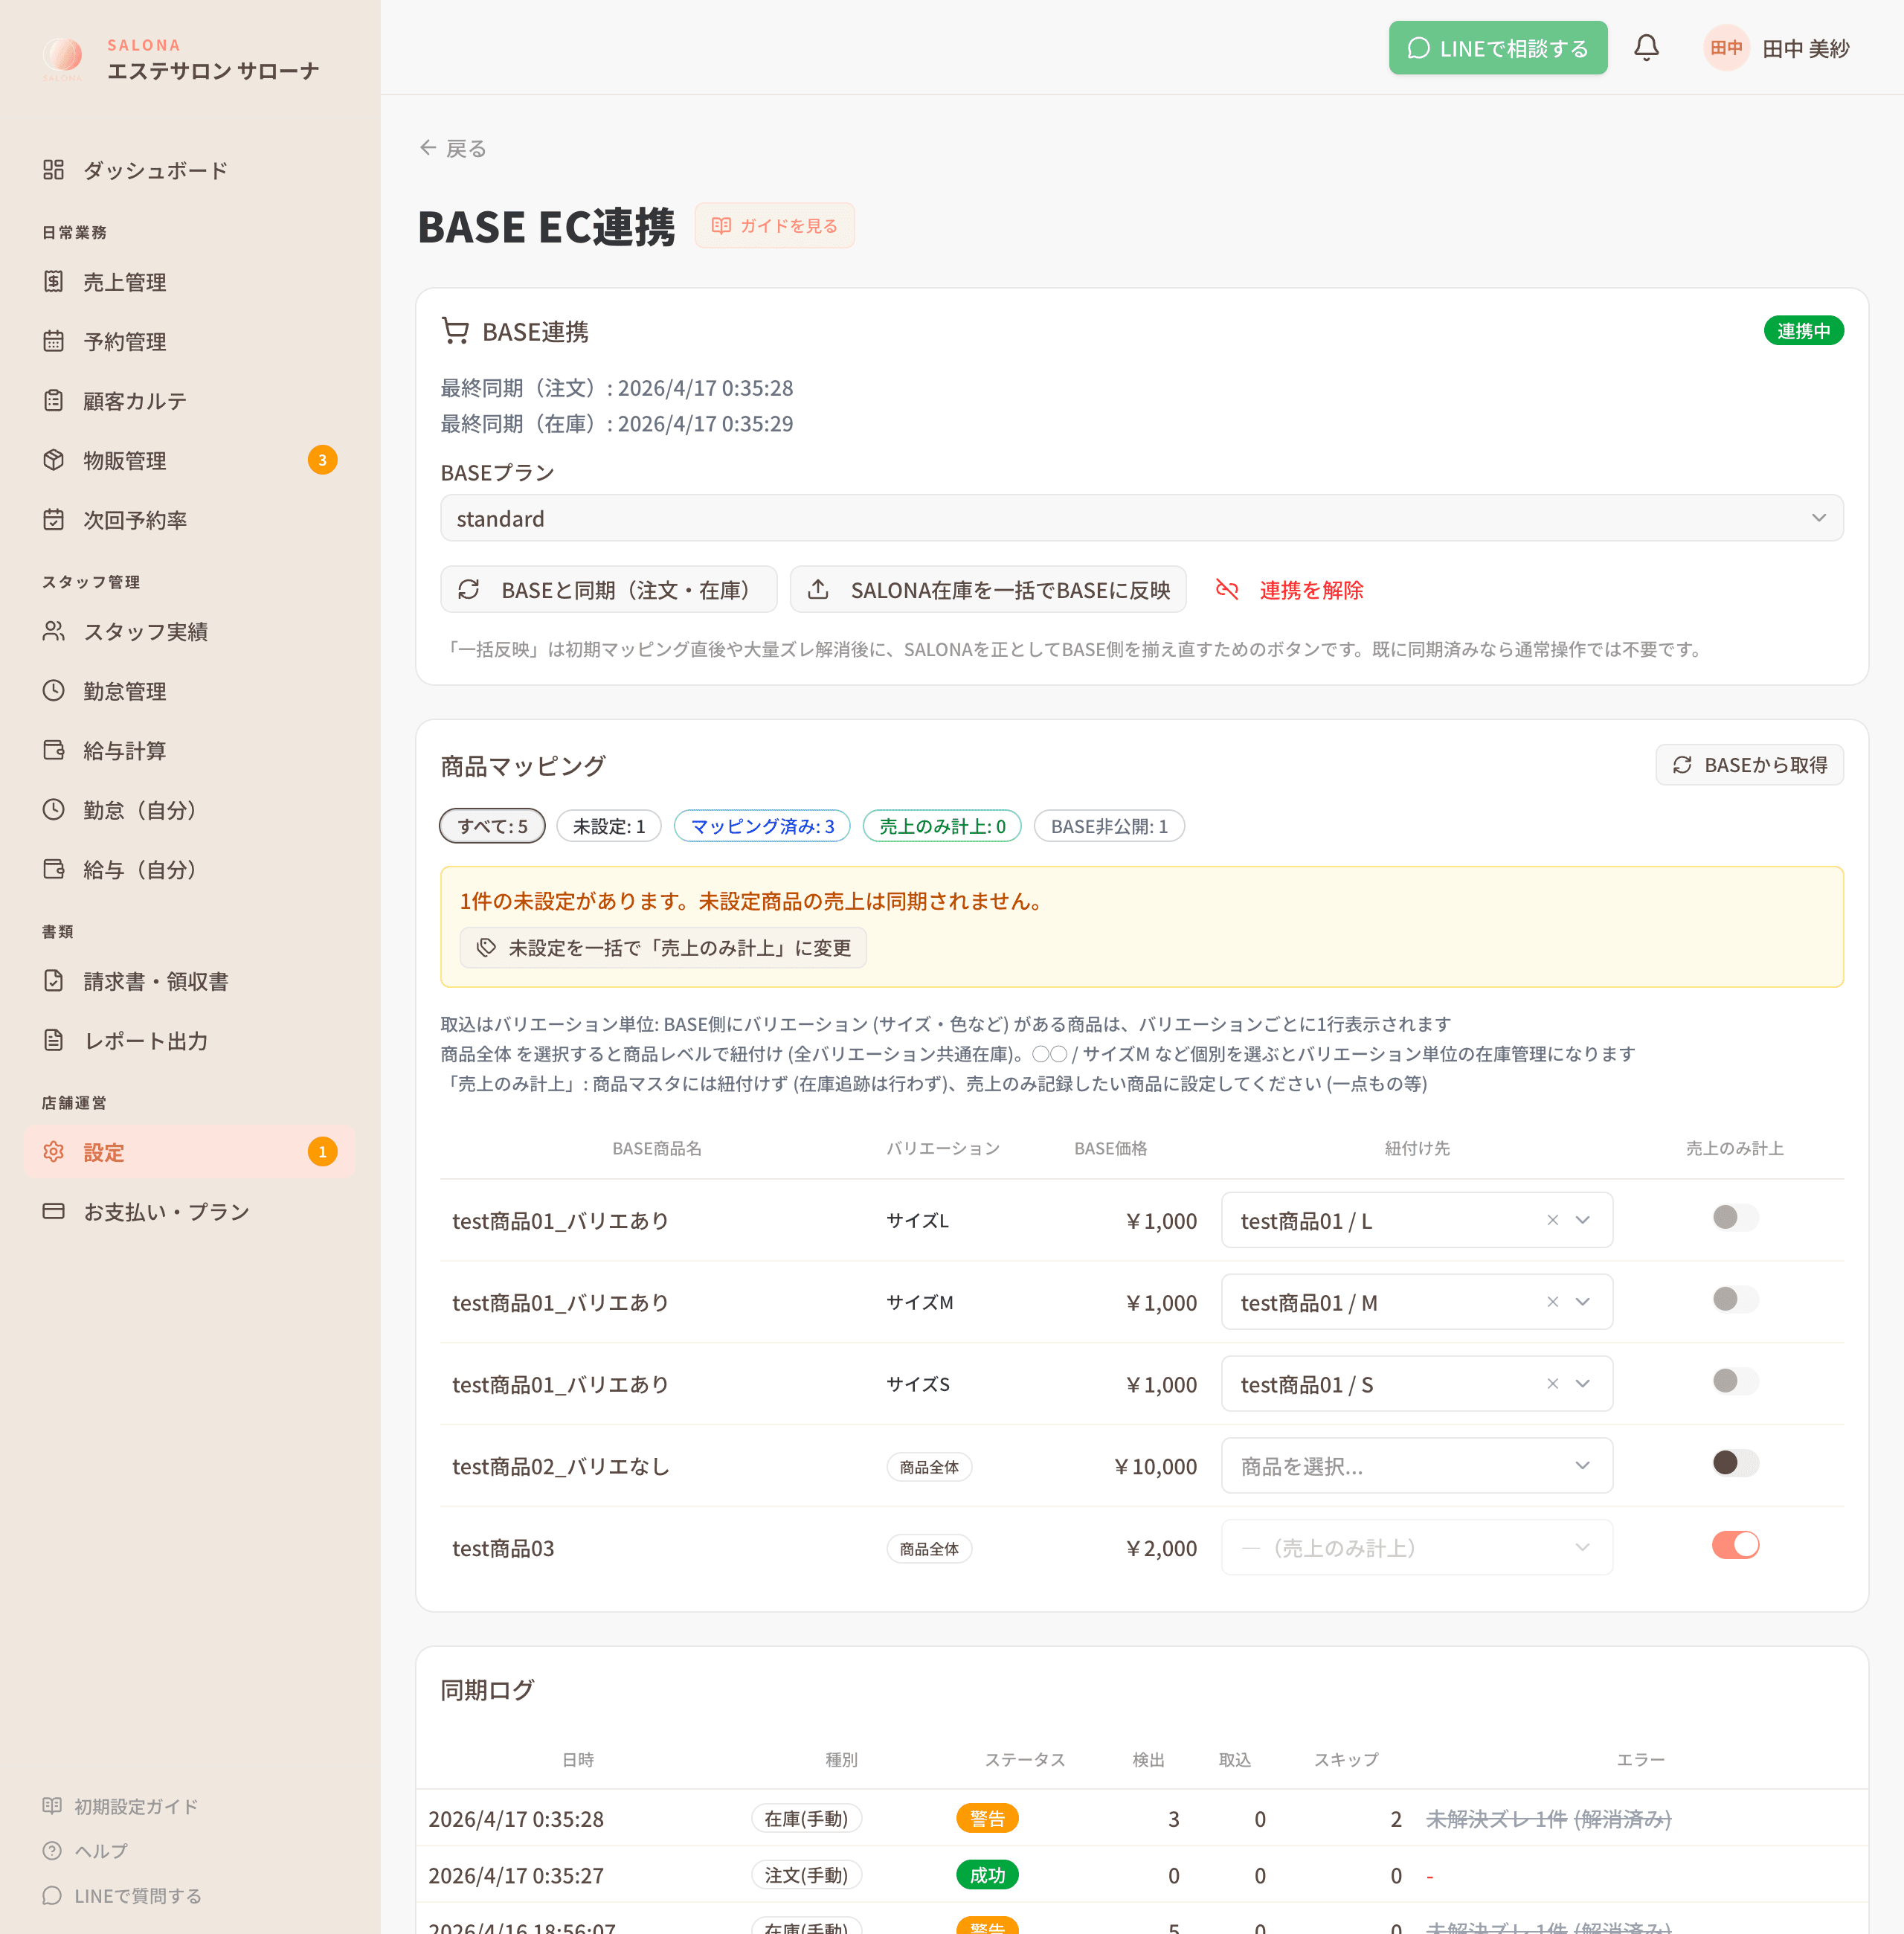Toggle 売上のみ計上 for サイズM row
Screen dimensions: 1904x1934
click(1735, 1300)
